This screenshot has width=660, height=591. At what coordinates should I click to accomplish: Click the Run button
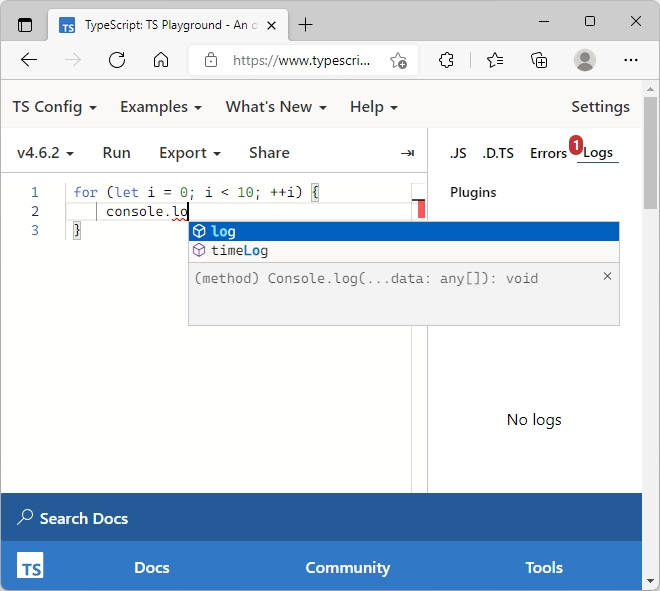click(x=117, y=153)
